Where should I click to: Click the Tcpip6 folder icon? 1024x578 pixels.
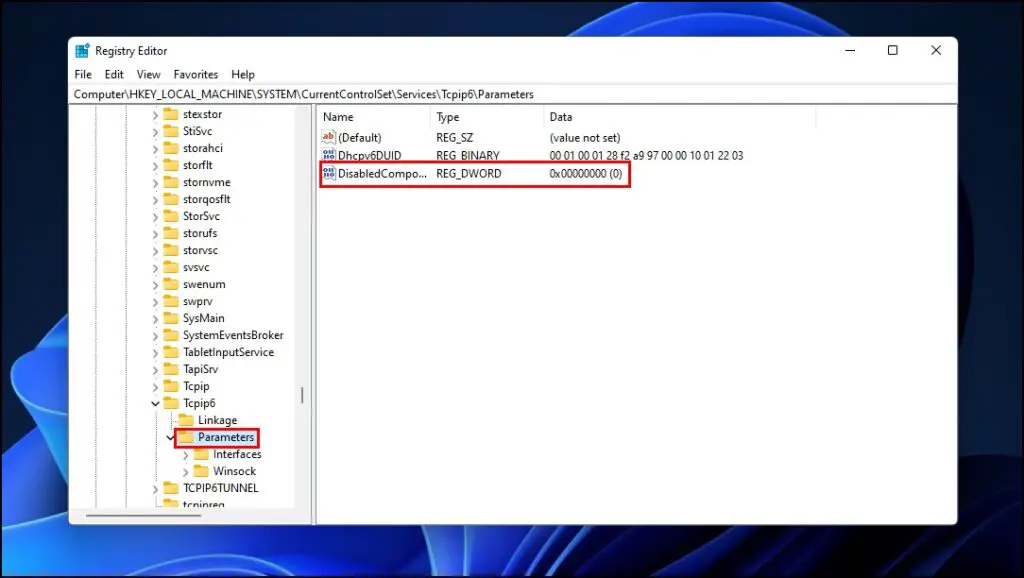tap(171, 402)
